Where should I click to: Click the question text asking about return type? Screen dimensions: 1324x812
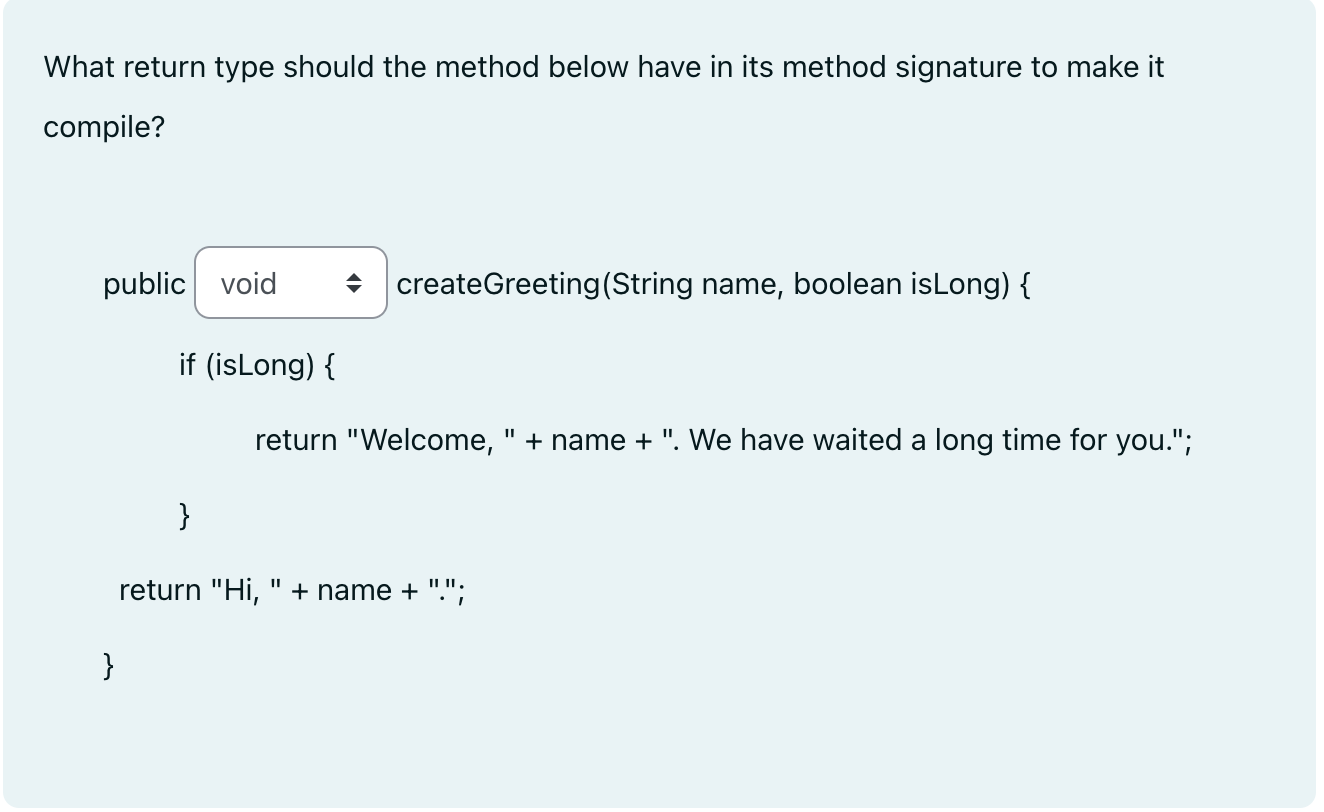pos(600,67)
